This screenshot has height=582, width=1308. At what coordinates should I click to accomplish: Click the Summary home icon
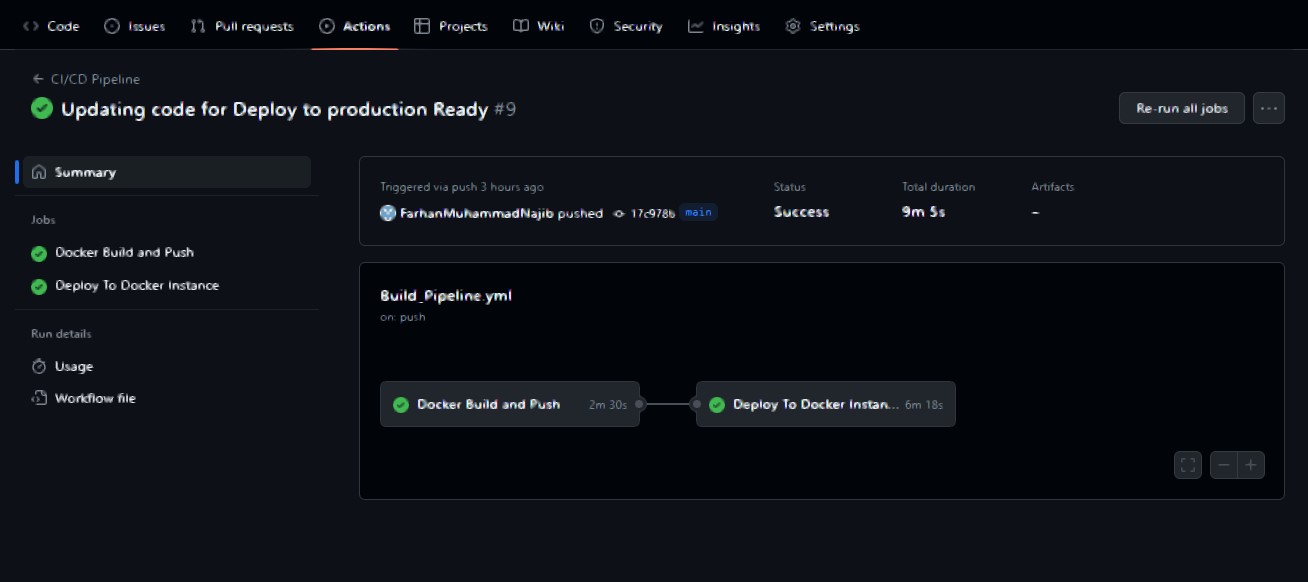click(39, 172)
